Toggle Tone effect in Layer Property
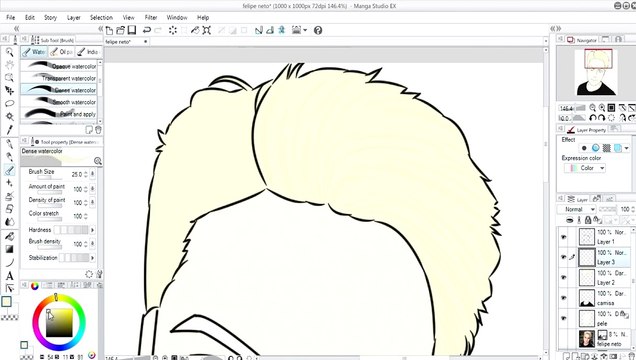The image size is (636, 360). pos(607,148)
